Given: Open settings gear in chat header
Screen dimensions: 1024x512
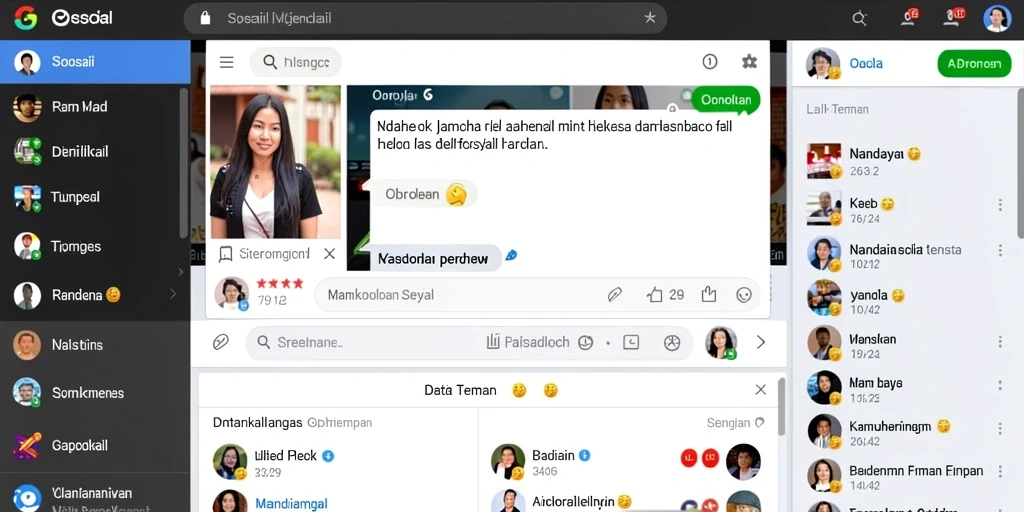Looking at the screenshot, I should click(749, 62).
